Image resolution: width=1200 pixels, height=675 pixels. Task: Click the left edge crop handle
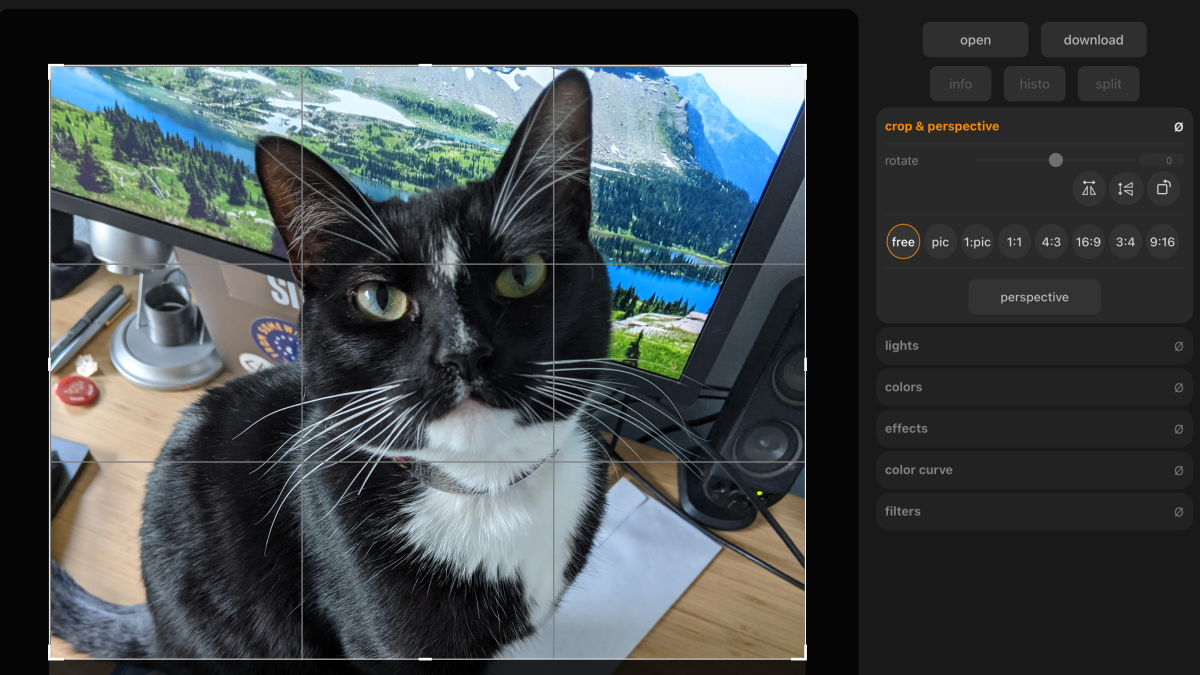click(x=50, y=363)
